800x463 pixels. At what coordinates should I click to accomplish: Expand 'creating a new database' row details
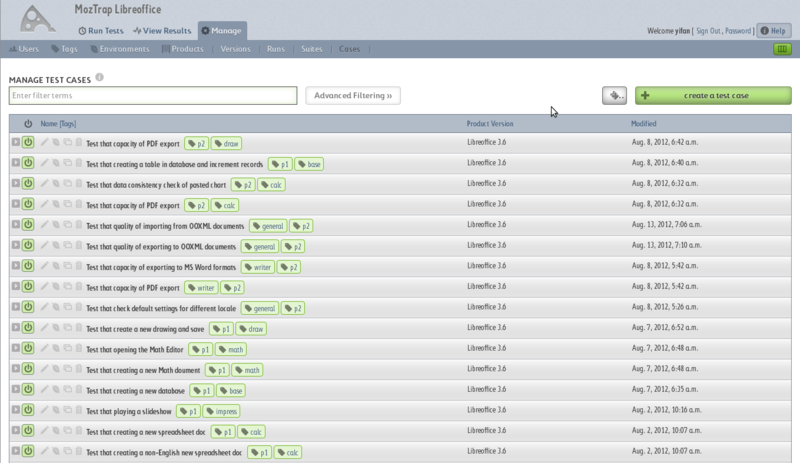pos(16,388)
